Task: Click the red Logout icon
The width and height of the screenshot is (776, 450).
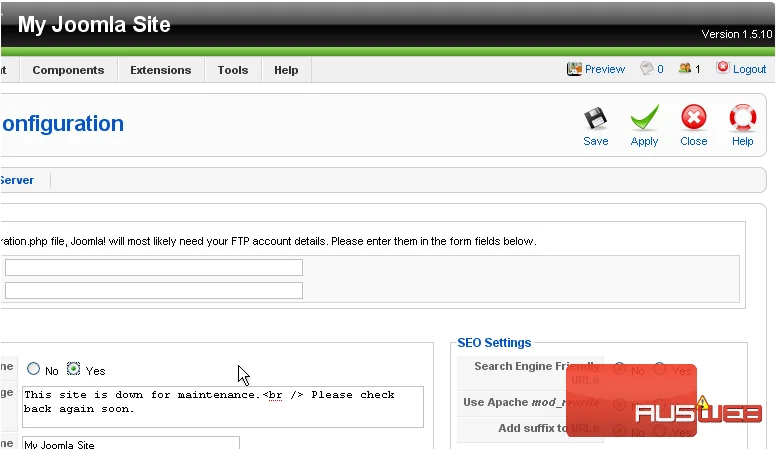Action: tap(723, 67)
